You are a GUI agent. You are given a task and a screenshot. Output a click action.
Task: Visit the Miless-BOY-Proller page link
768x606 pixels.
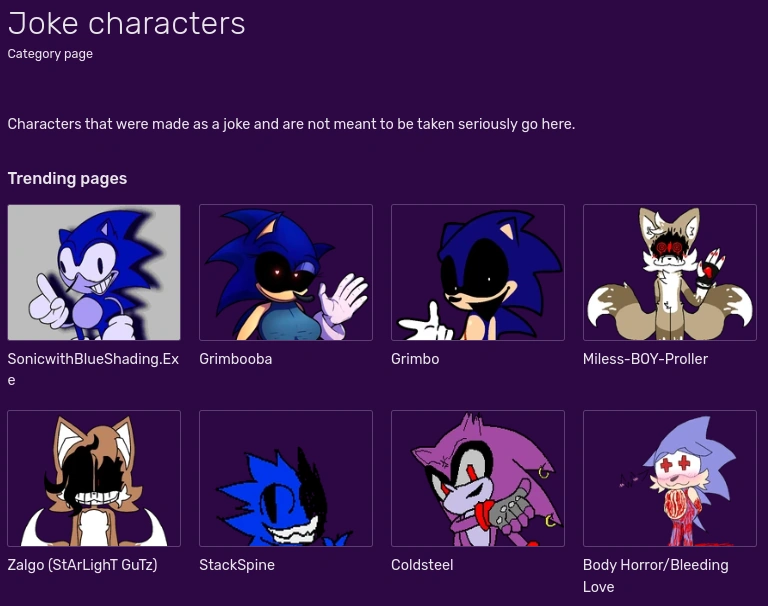(x=645, y=359)
